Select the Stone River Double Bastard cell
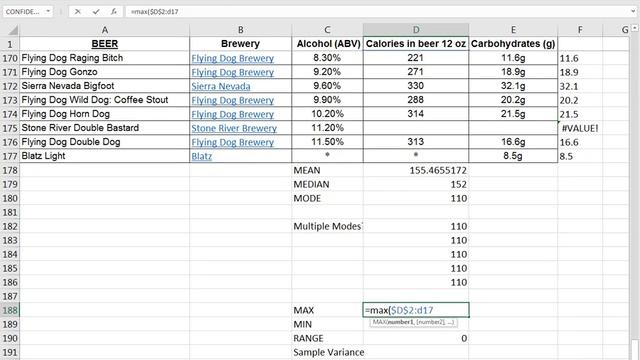This screenshot has width=640, height=360. coord(104,128)
